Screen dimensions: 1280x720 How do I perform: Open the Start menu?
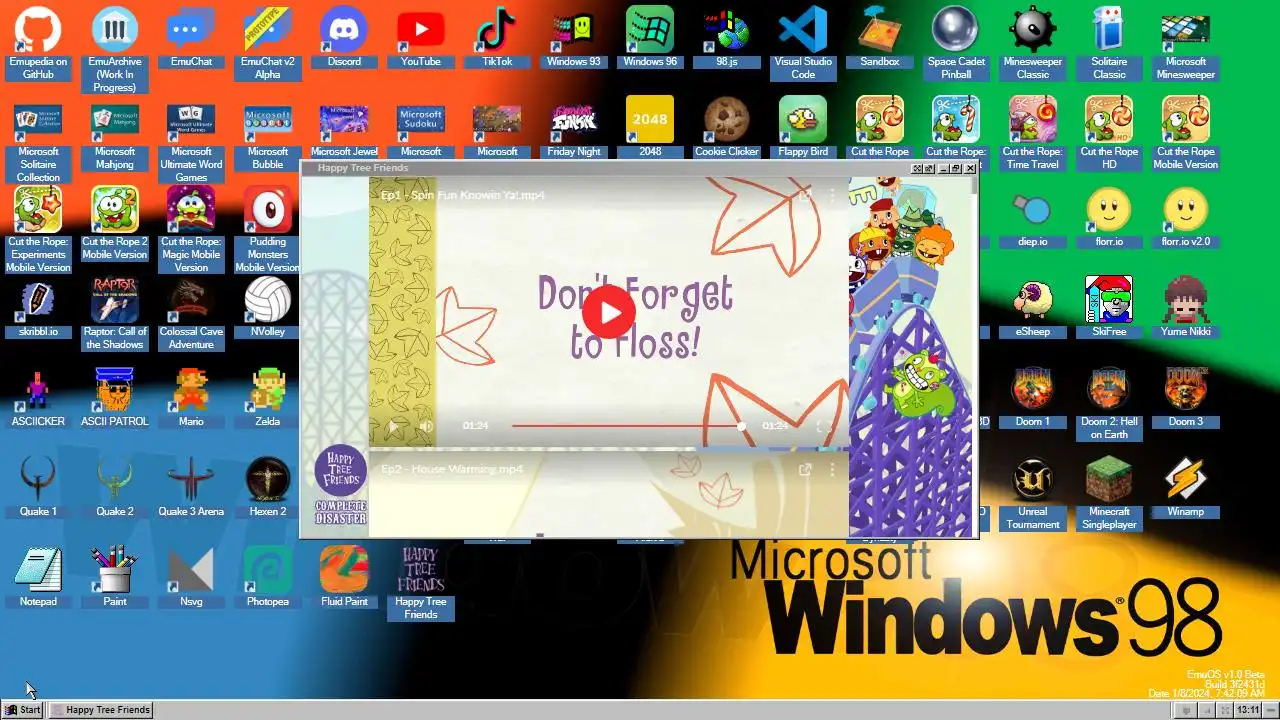click(23, 709)
